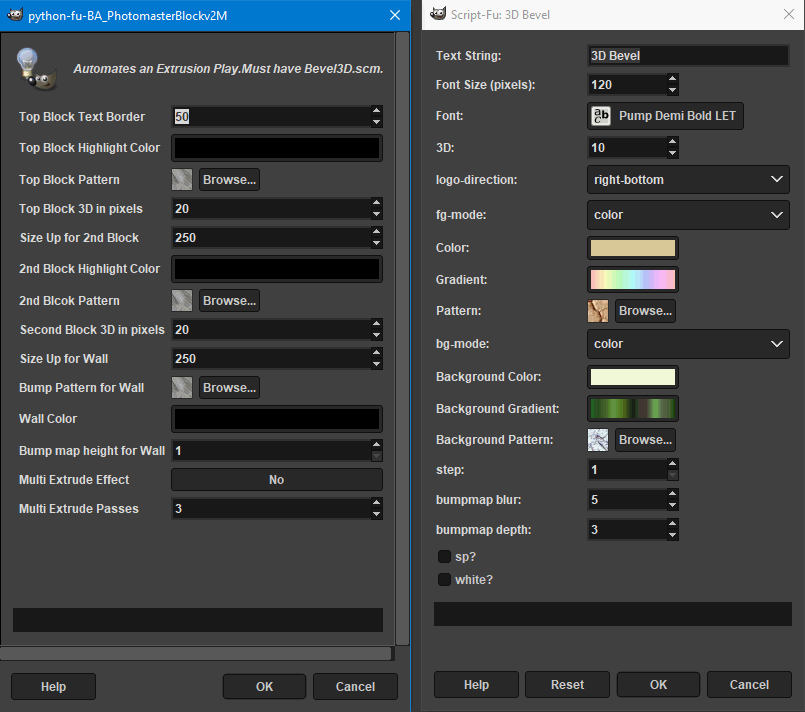Click Cancel in python-fu dialog
The image size is (805, 712).
(355, 686)
